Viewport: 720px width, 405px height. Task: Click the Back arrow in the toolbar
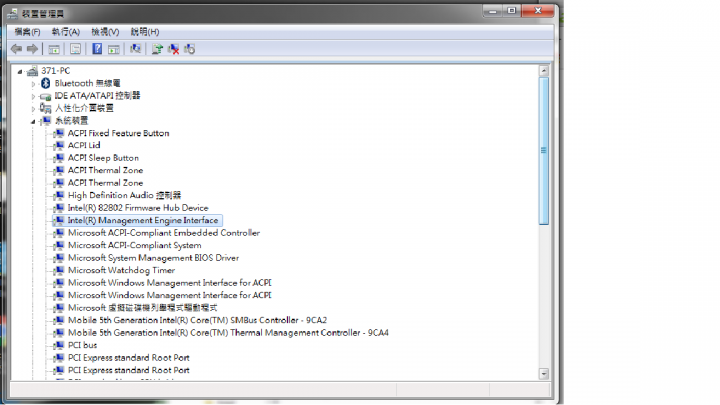tap(17, 49)
